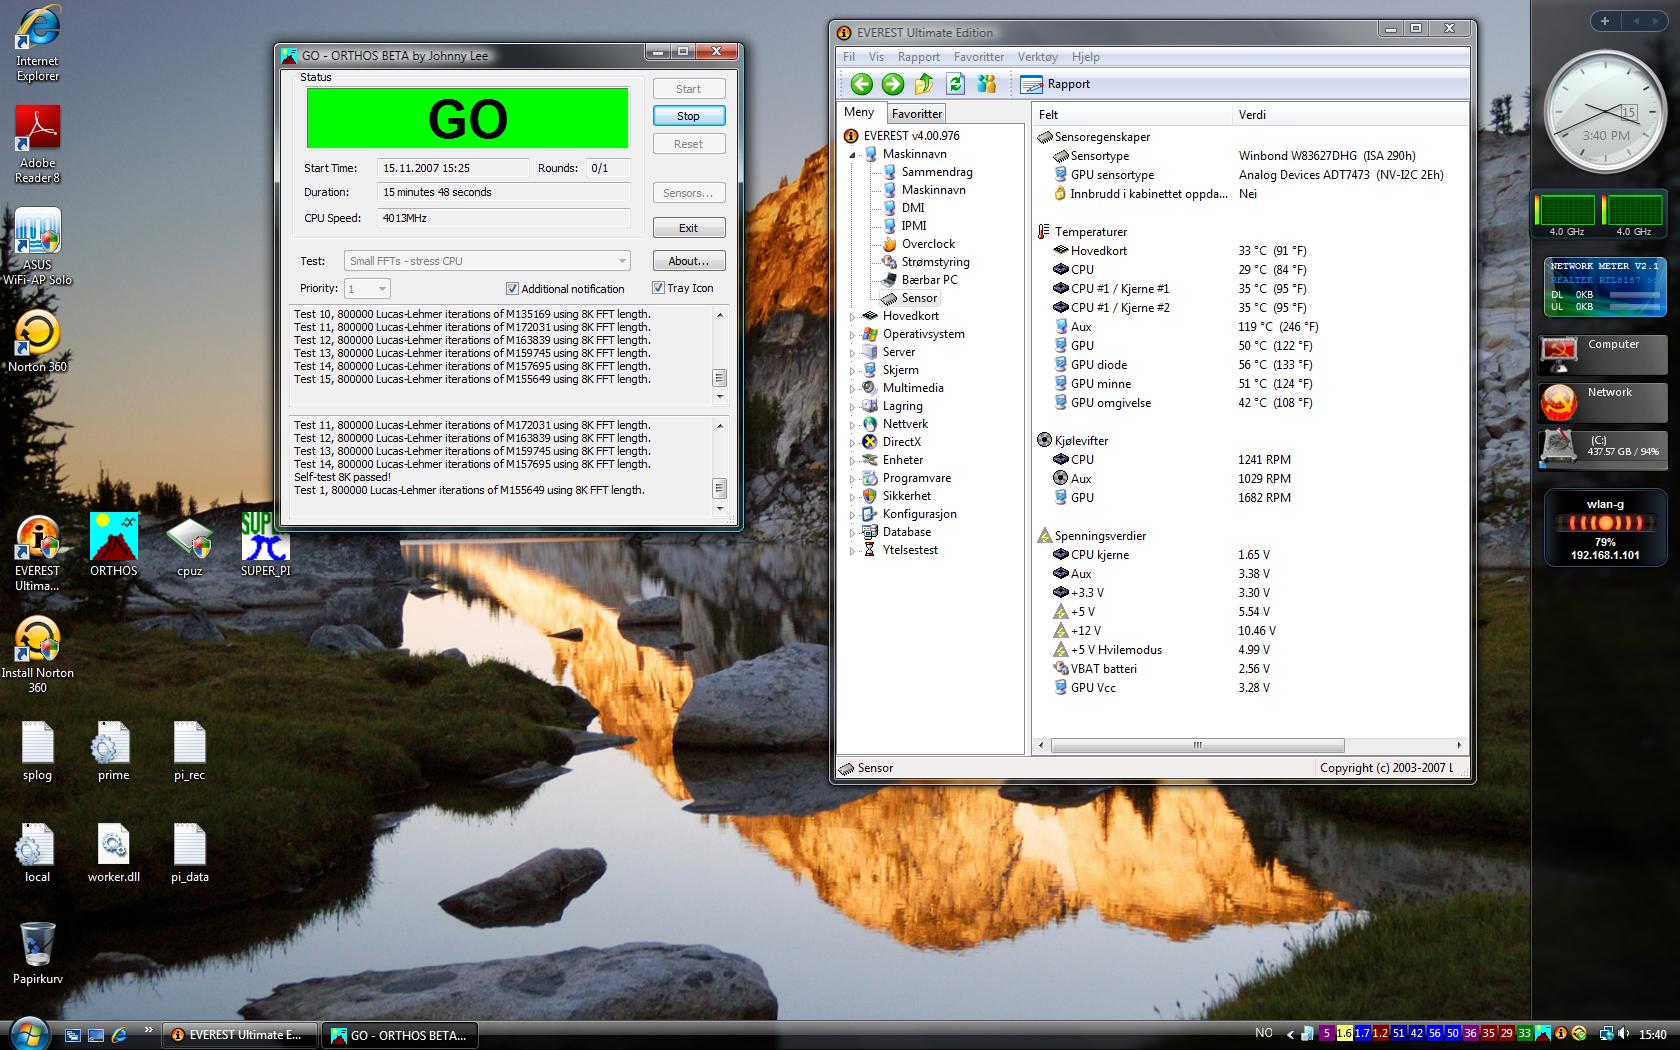The height and width of the screenshot is (1050, 1680).
Task: Open the Vis menu in EVEREST
Action: point(876,57)
